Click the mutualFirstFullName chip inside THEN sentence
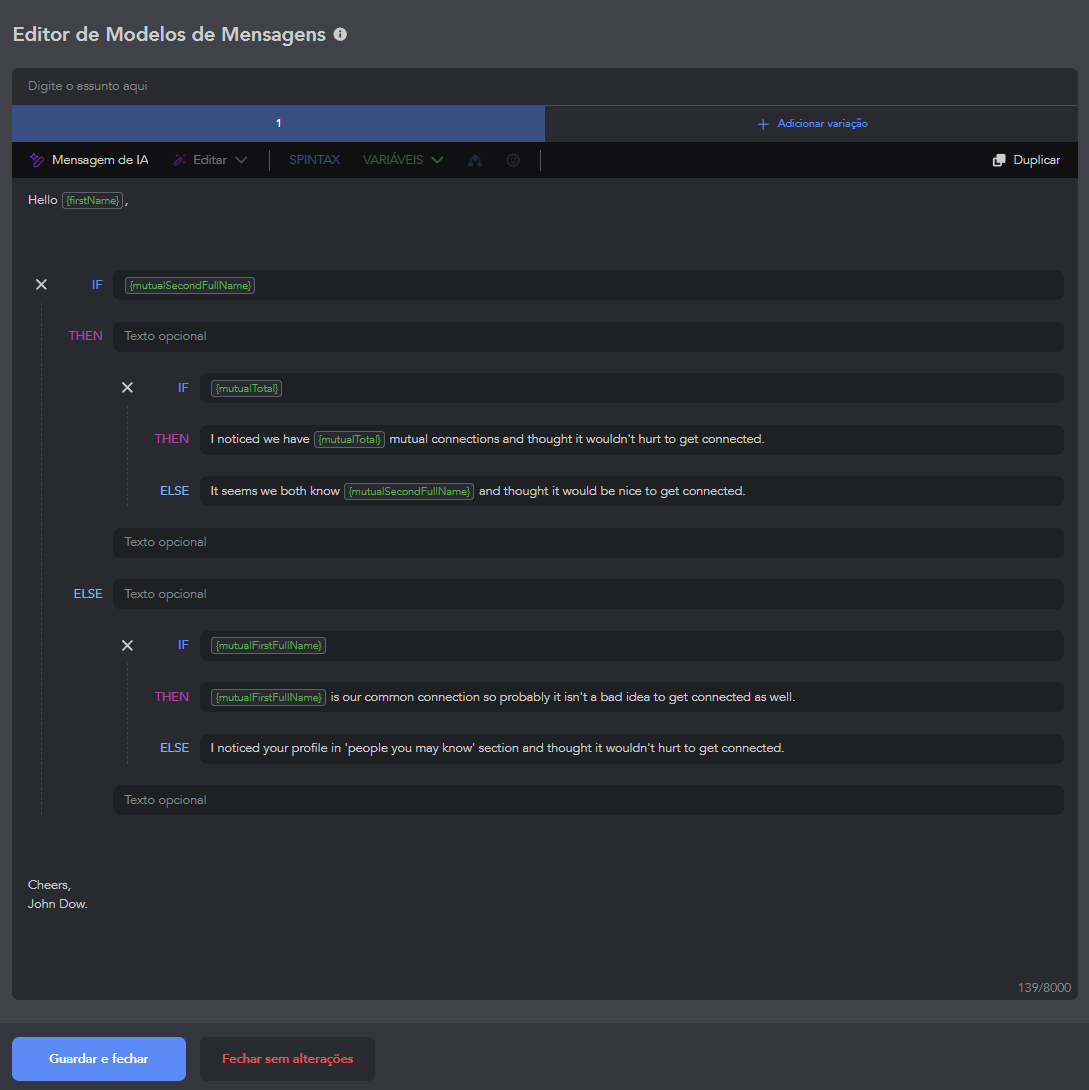 269,697
